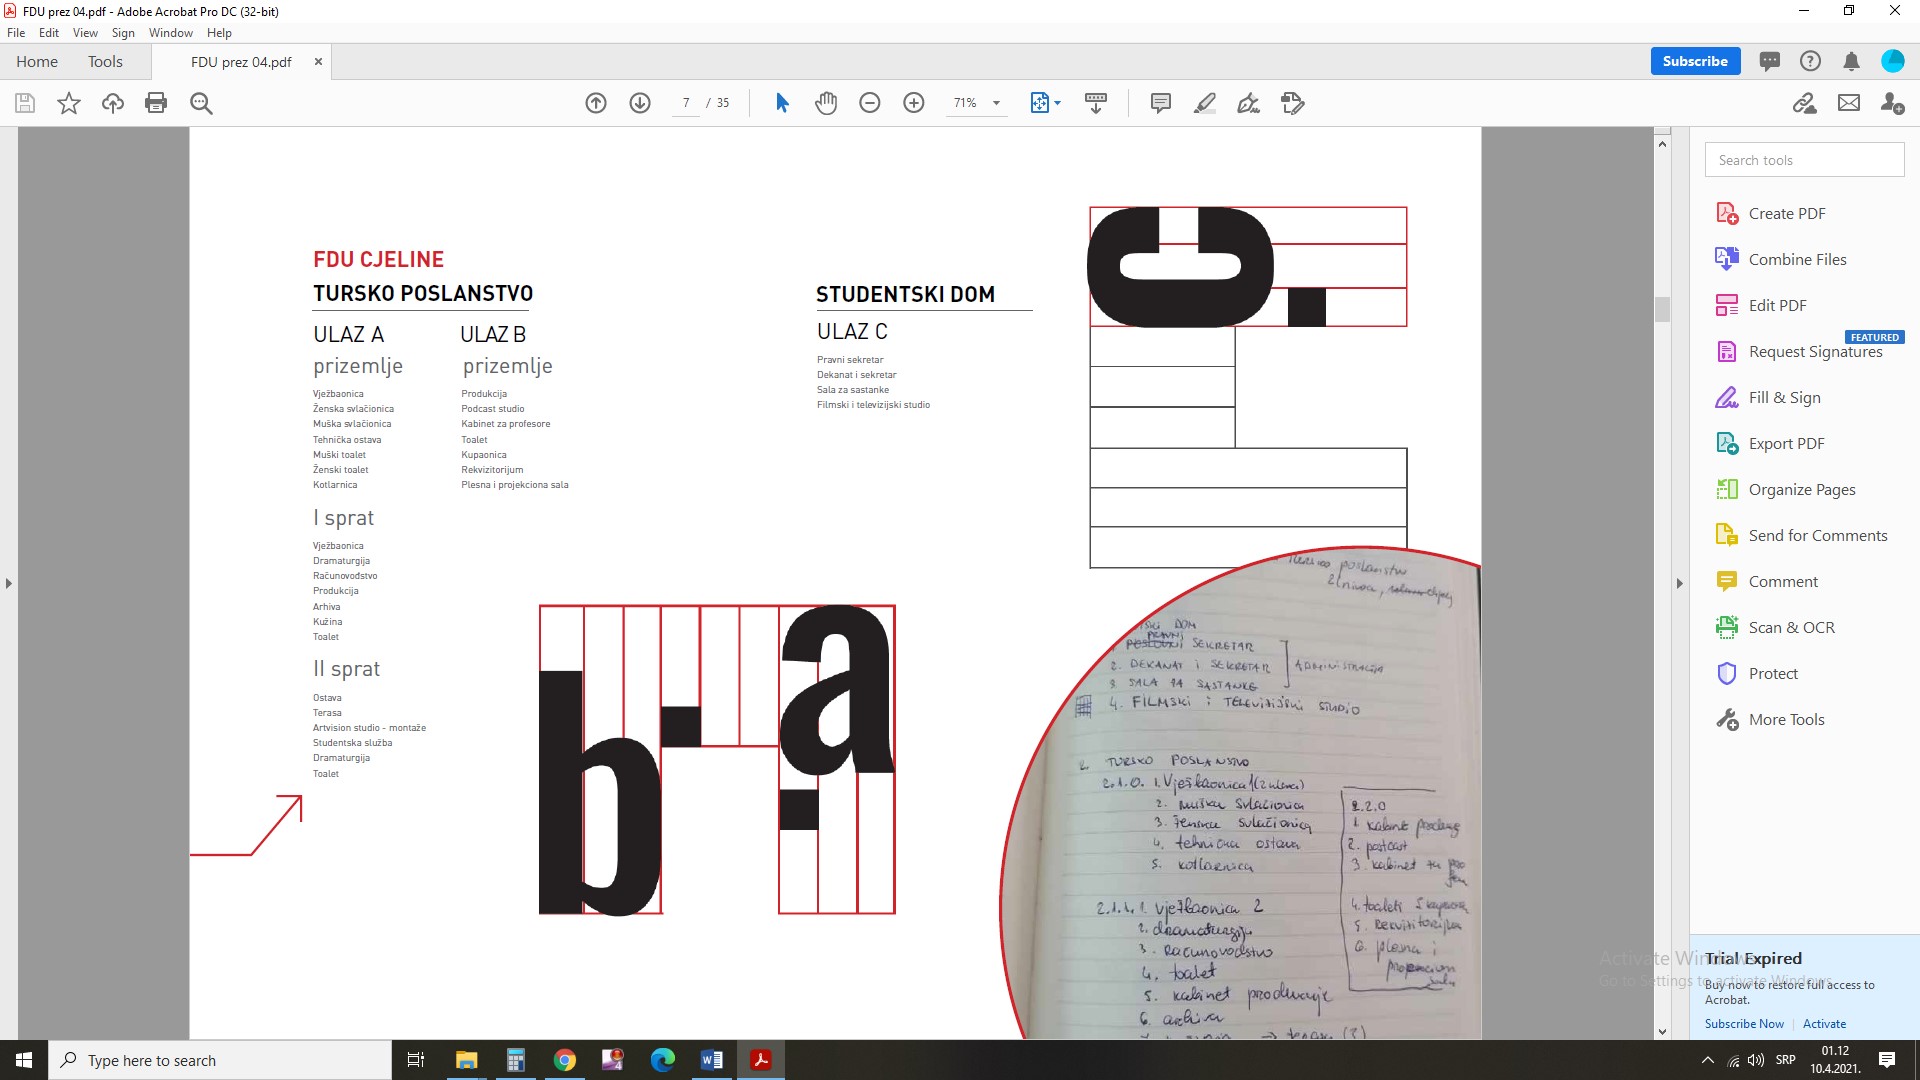Open the chat messages icon in the header
This screenshot has width=1920, height=1080.
click(x=1770, y=61)
